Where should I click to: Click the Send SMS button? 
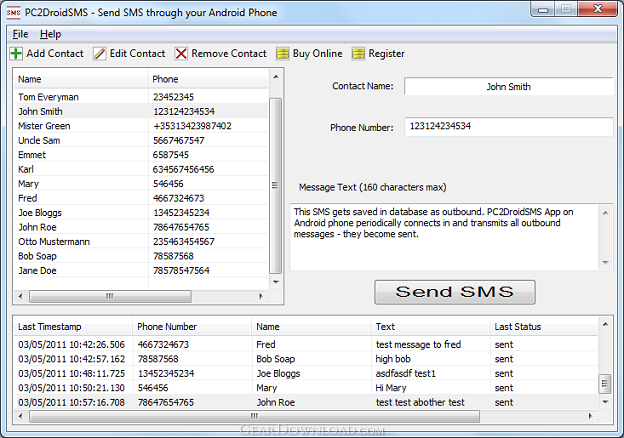click(454, 292)
